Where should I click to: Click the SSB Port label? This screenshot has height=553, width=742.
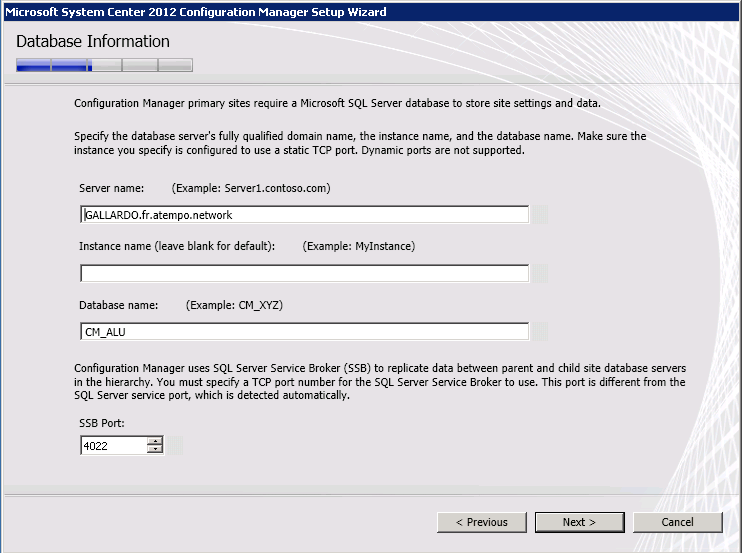[x=102, y=423]
